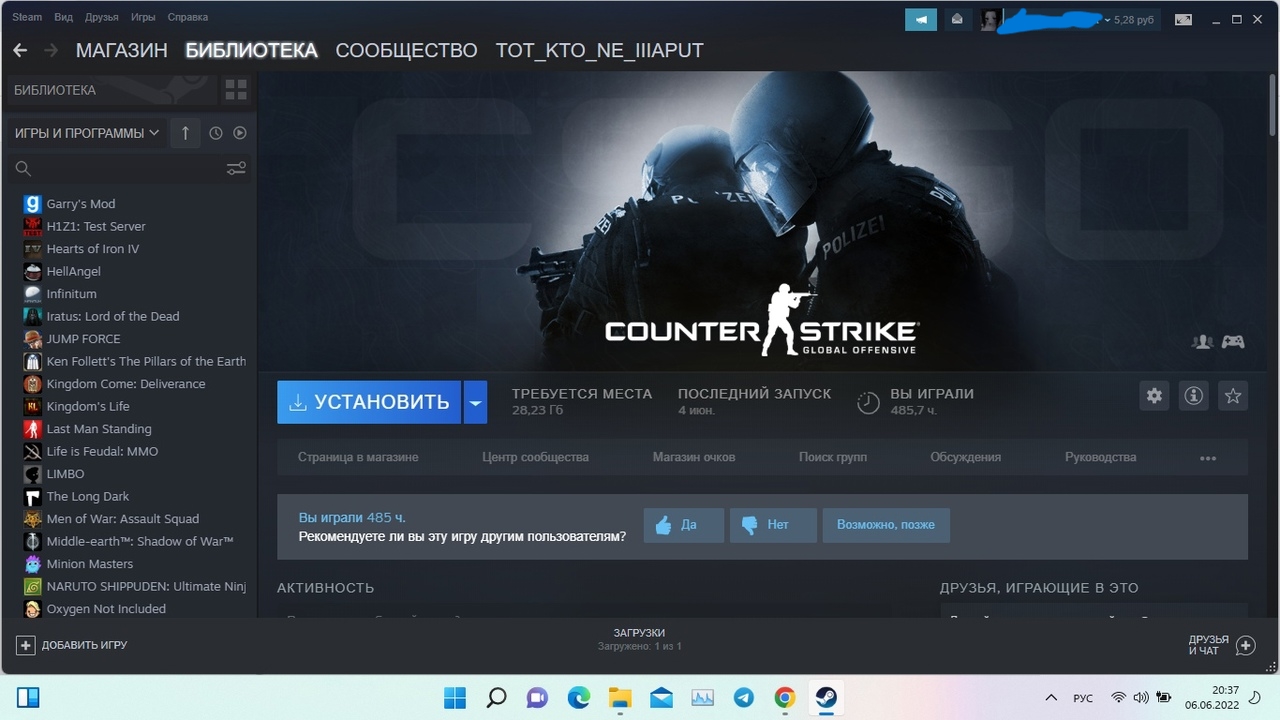Switch to БИБЛИОТЕКА tab
This screenshot has width=1280, height=720.
251,50
